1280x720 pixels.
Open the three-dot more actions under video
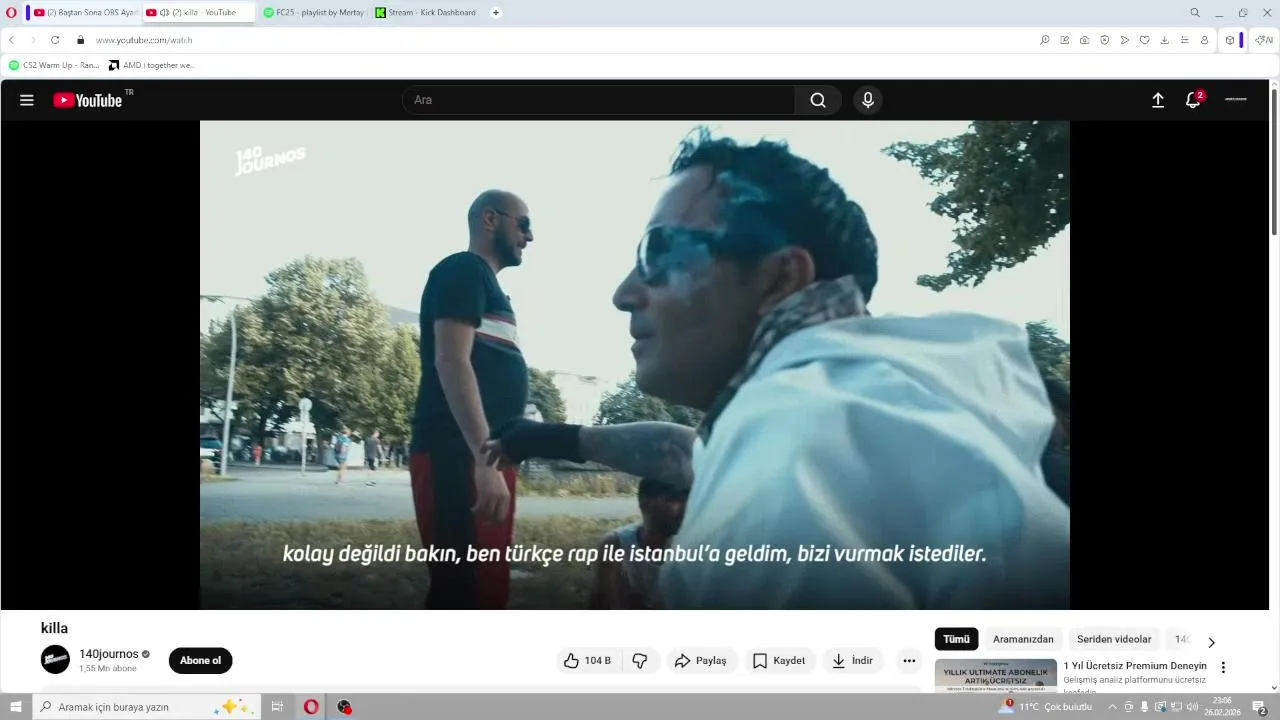(909, 661)
